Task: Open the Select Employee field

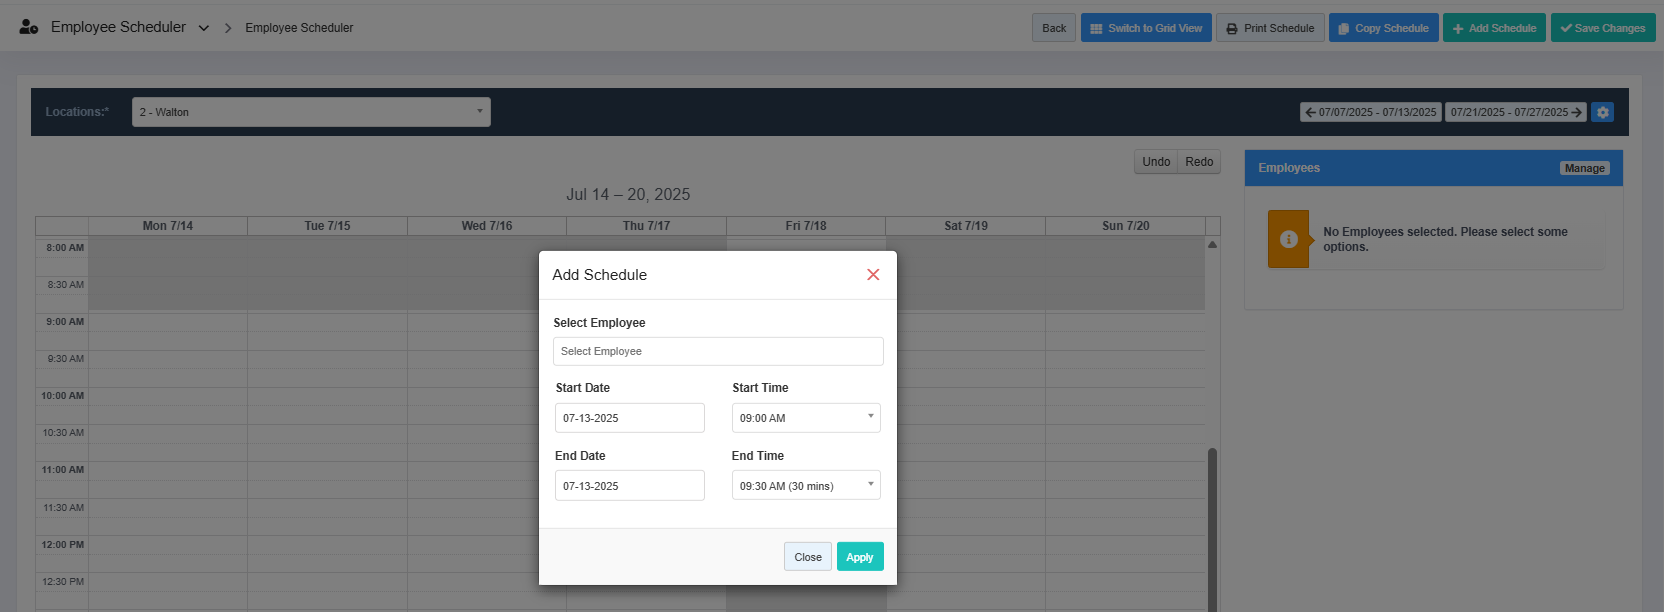Action: pyautogui.click(x=718, y=351)
